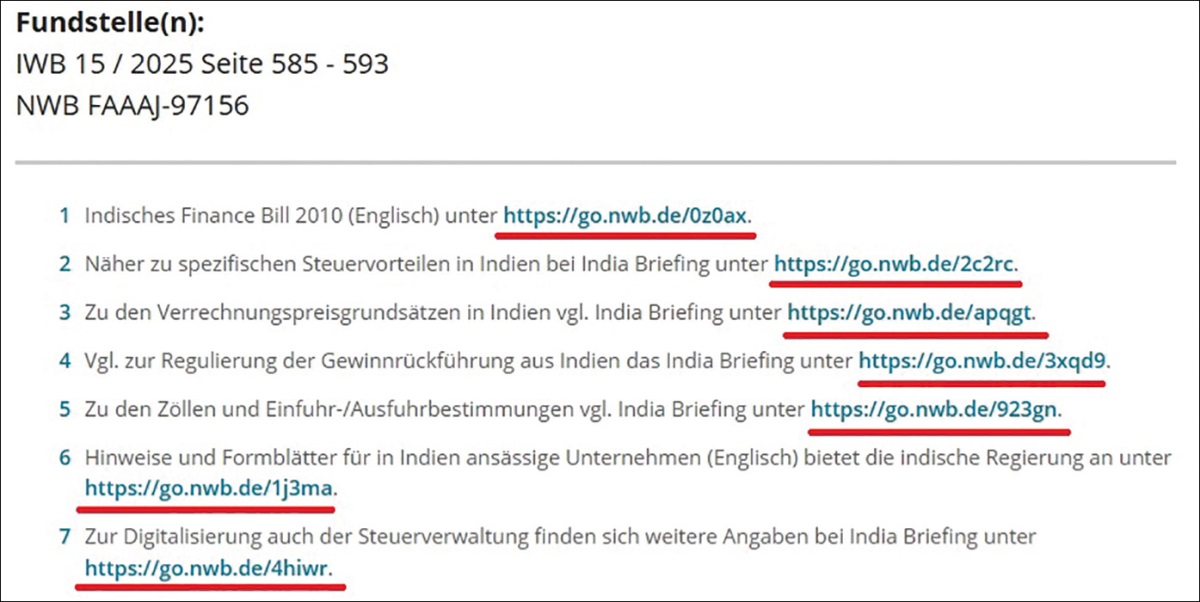The image size is (1200, 602).
Task: Click the go.nwb.de/3xqd9 link
Action: click(x=983, y=361)
